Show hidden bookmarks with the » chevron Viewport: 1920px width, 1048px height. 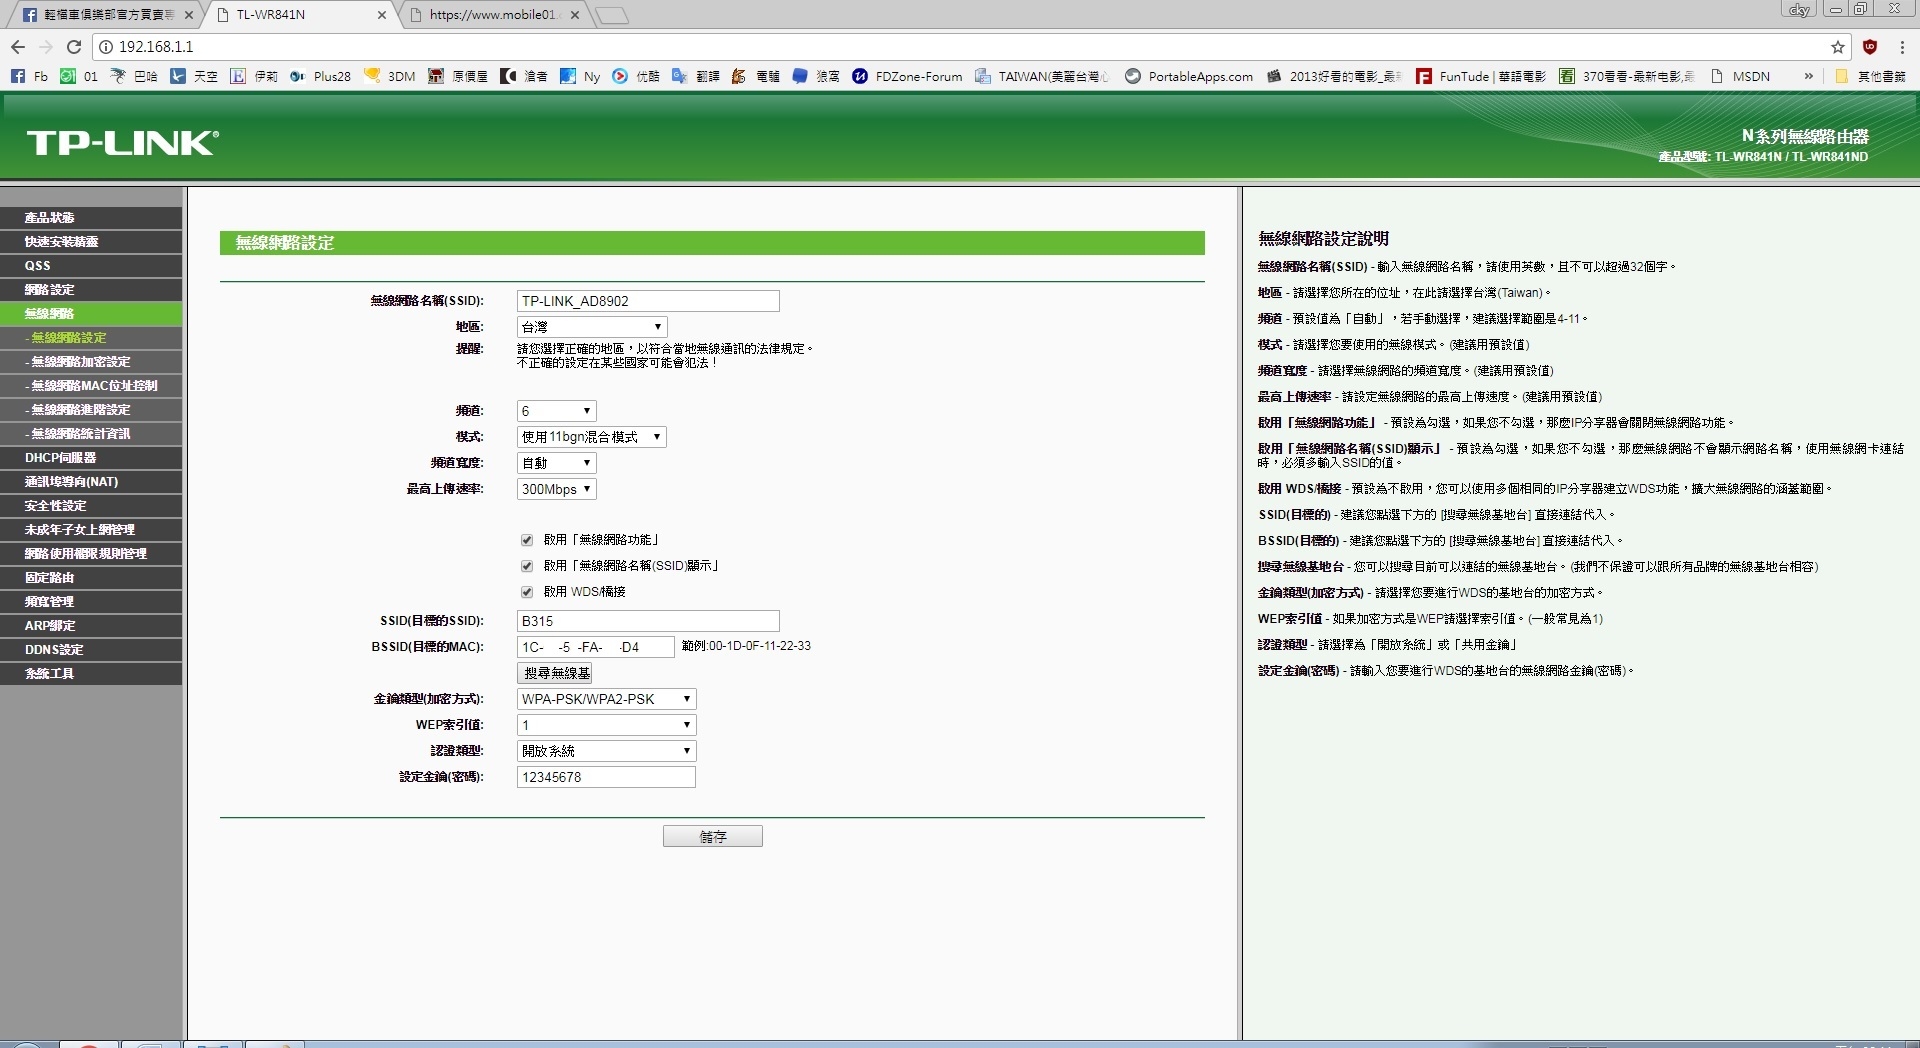click(1808, 76)
